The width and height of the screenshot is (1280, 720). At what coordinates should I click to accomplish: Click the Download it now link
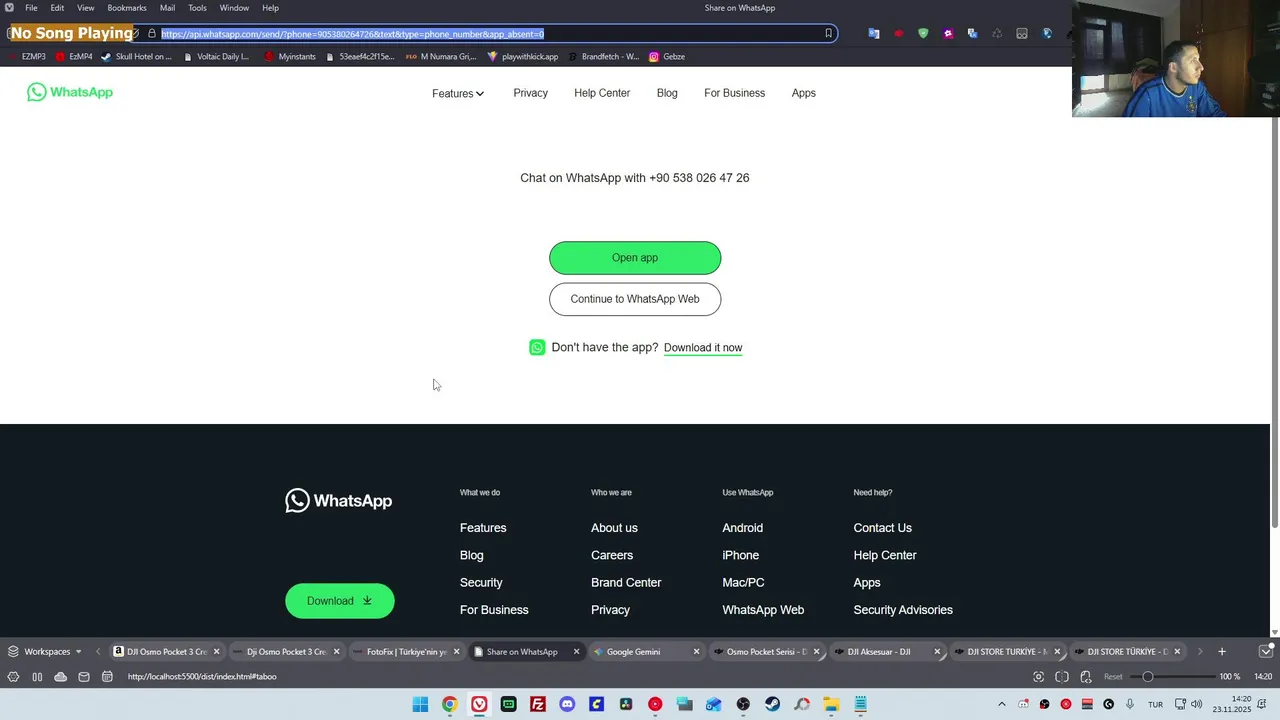tap(703, 348)
